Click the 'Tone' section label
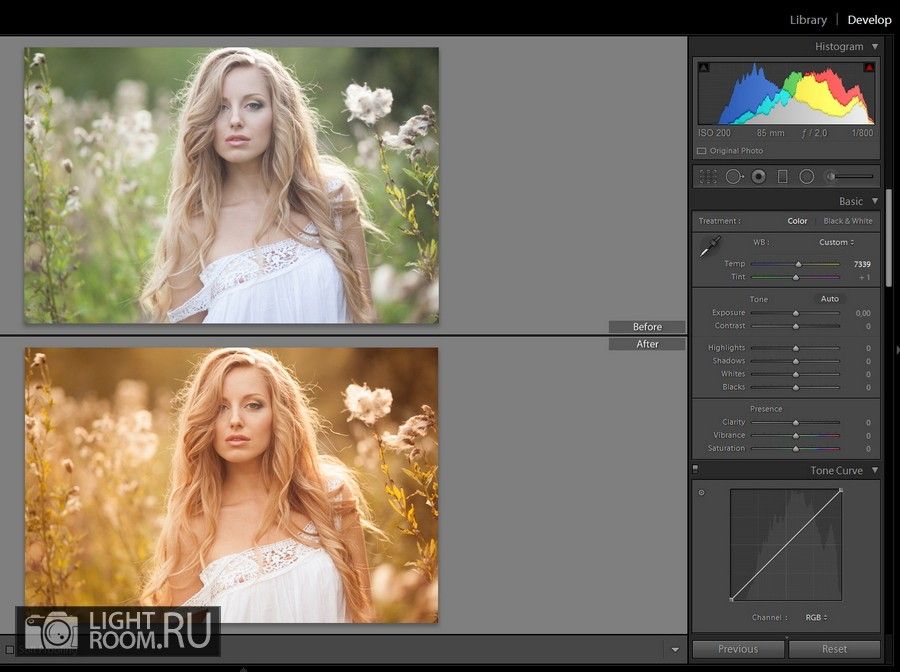Image resolution: width=900 pixels, height=672 pixels. point(758,300)
